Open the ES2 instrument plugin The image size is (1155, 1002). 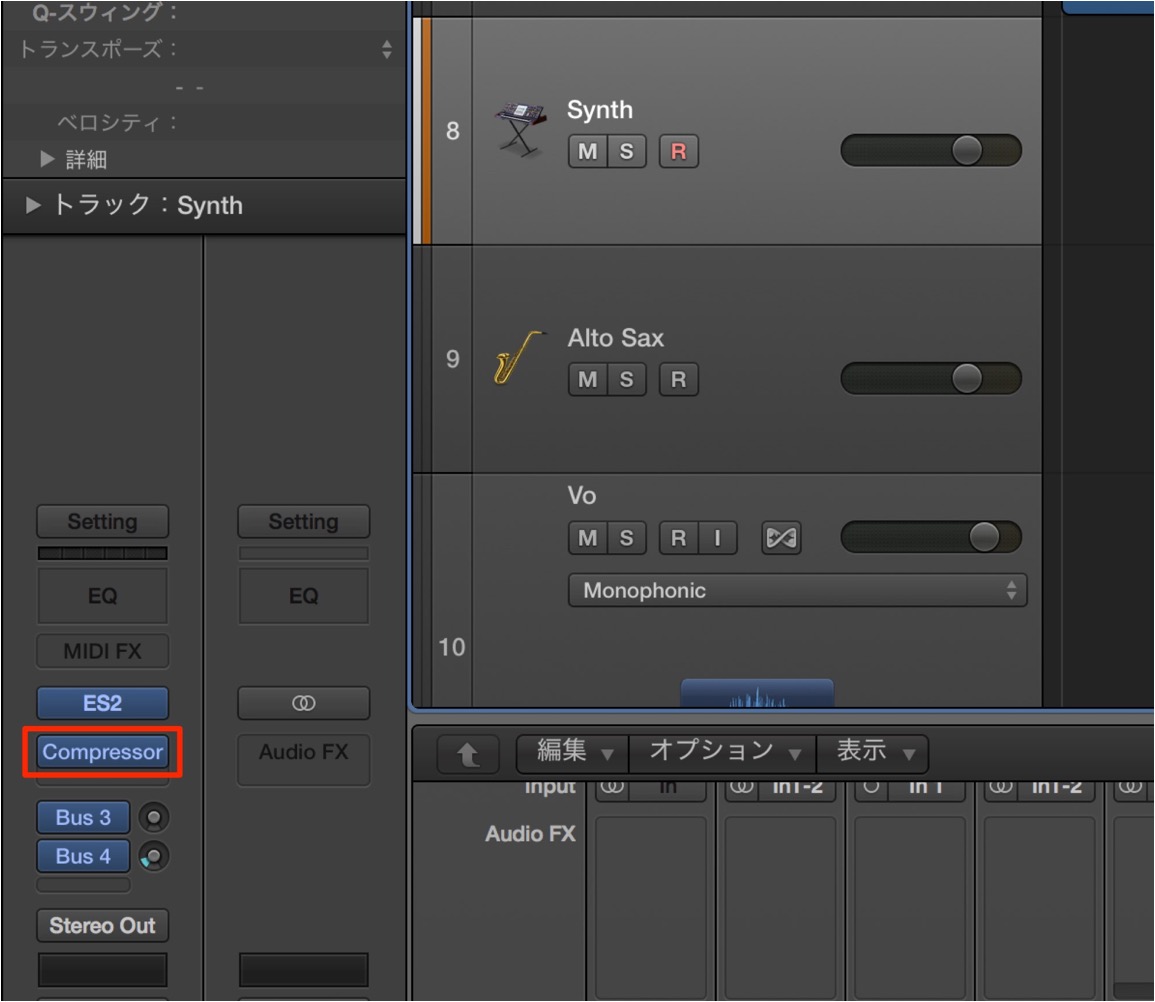(102, 703)
